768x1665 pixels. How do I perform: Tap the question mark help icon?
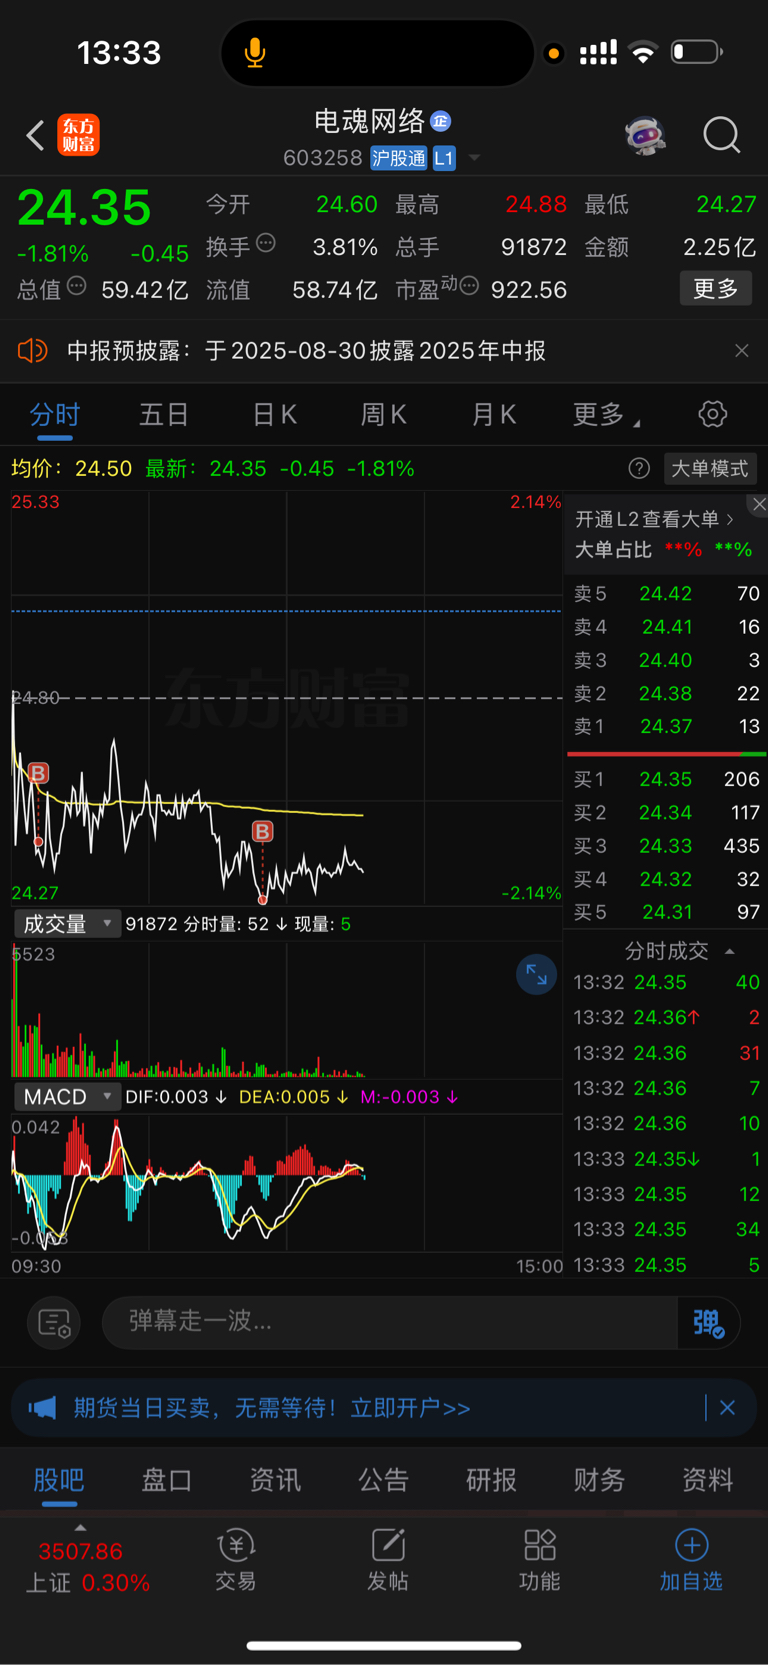coord(639,468)
